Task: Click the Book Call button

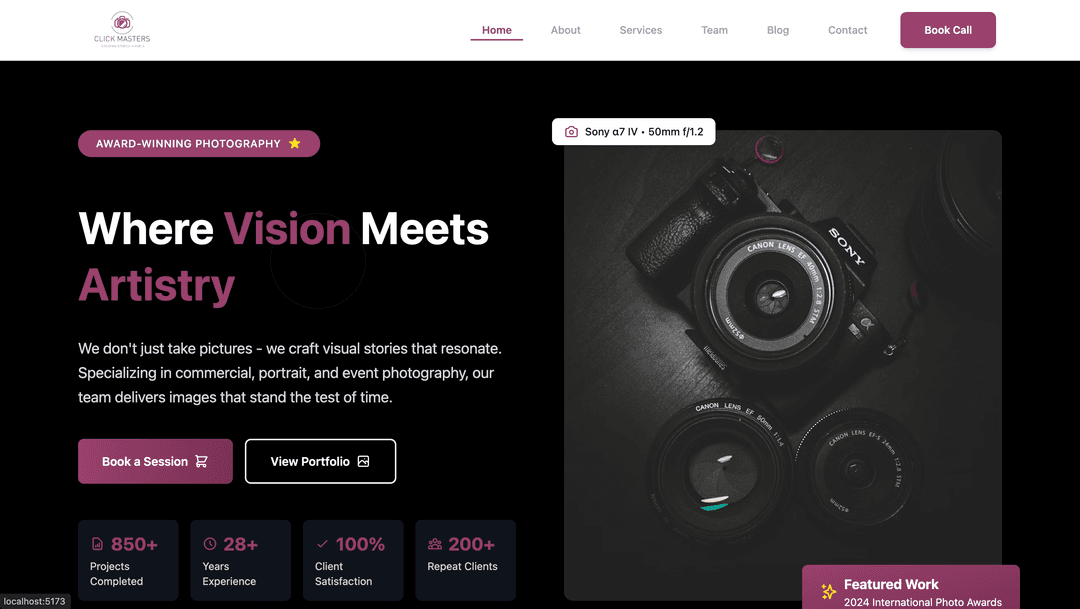Action: (x=948, y=30)
